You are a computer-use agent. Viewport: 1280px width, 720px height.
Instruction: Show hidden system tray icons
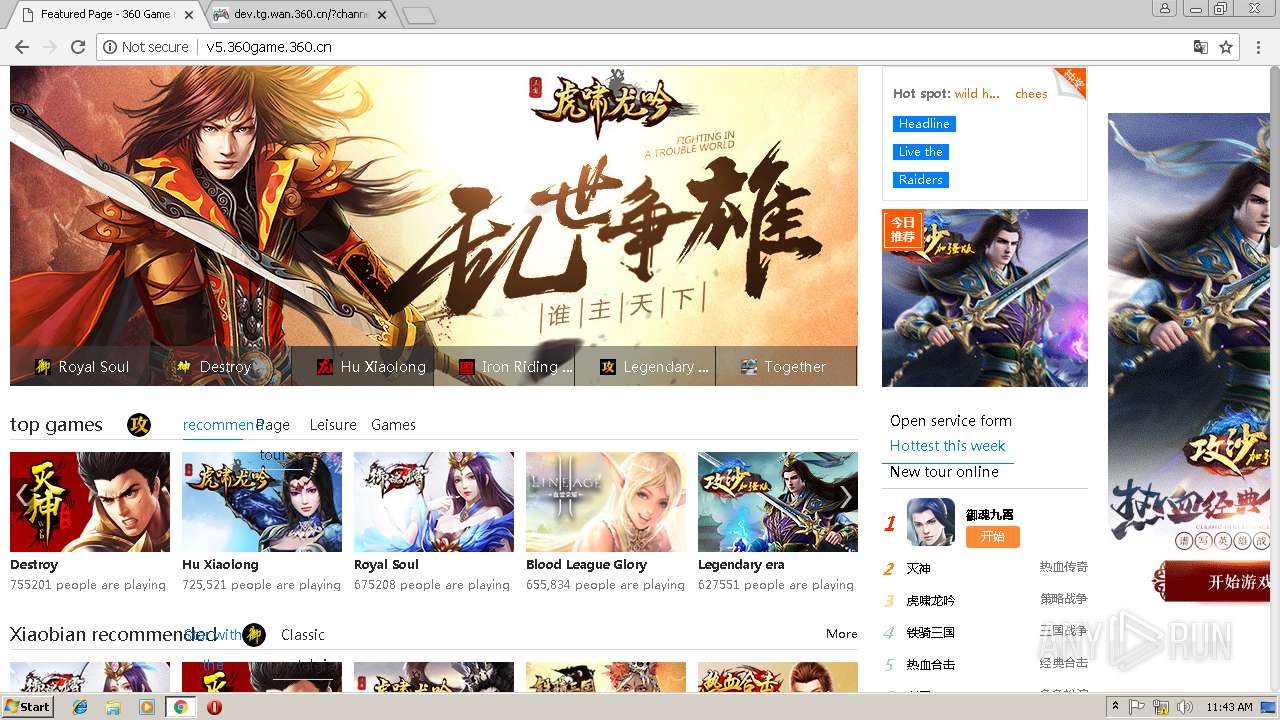click(1116, 707)
